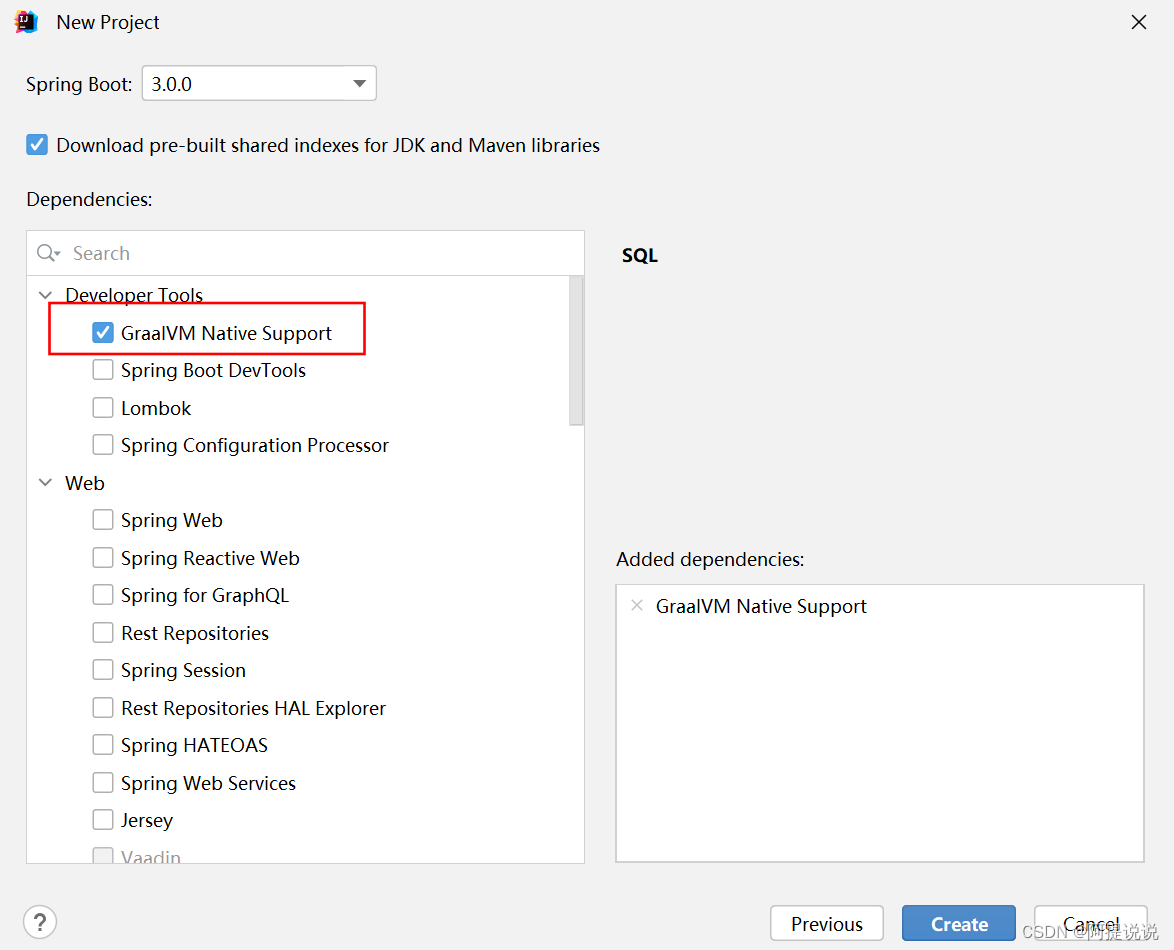
Task: Remove GraalVM Native Support with the X icon
Action: [x=637, y=605]
